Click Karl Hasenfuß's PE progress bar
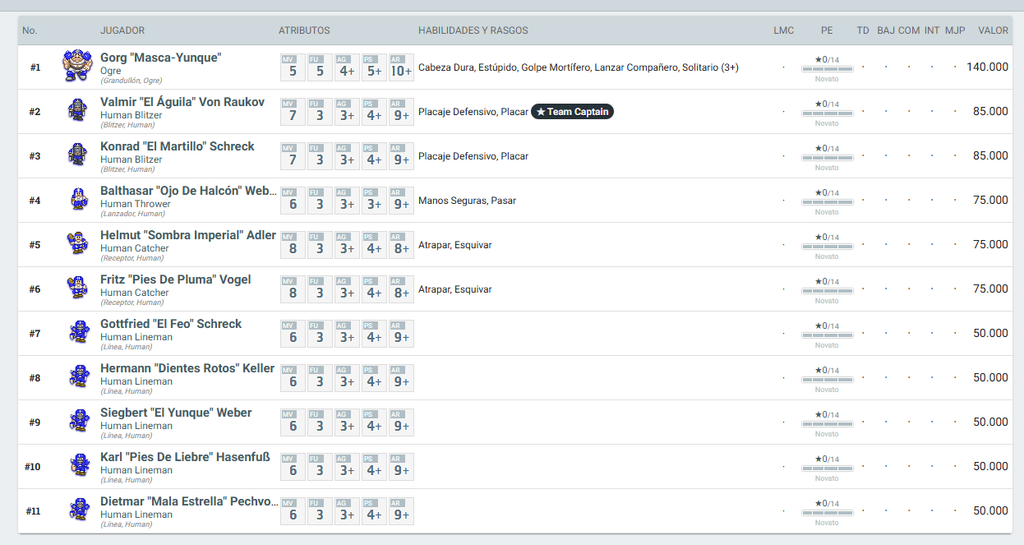The height and width of the screenshot is (545, 1024). click(827, 468)
